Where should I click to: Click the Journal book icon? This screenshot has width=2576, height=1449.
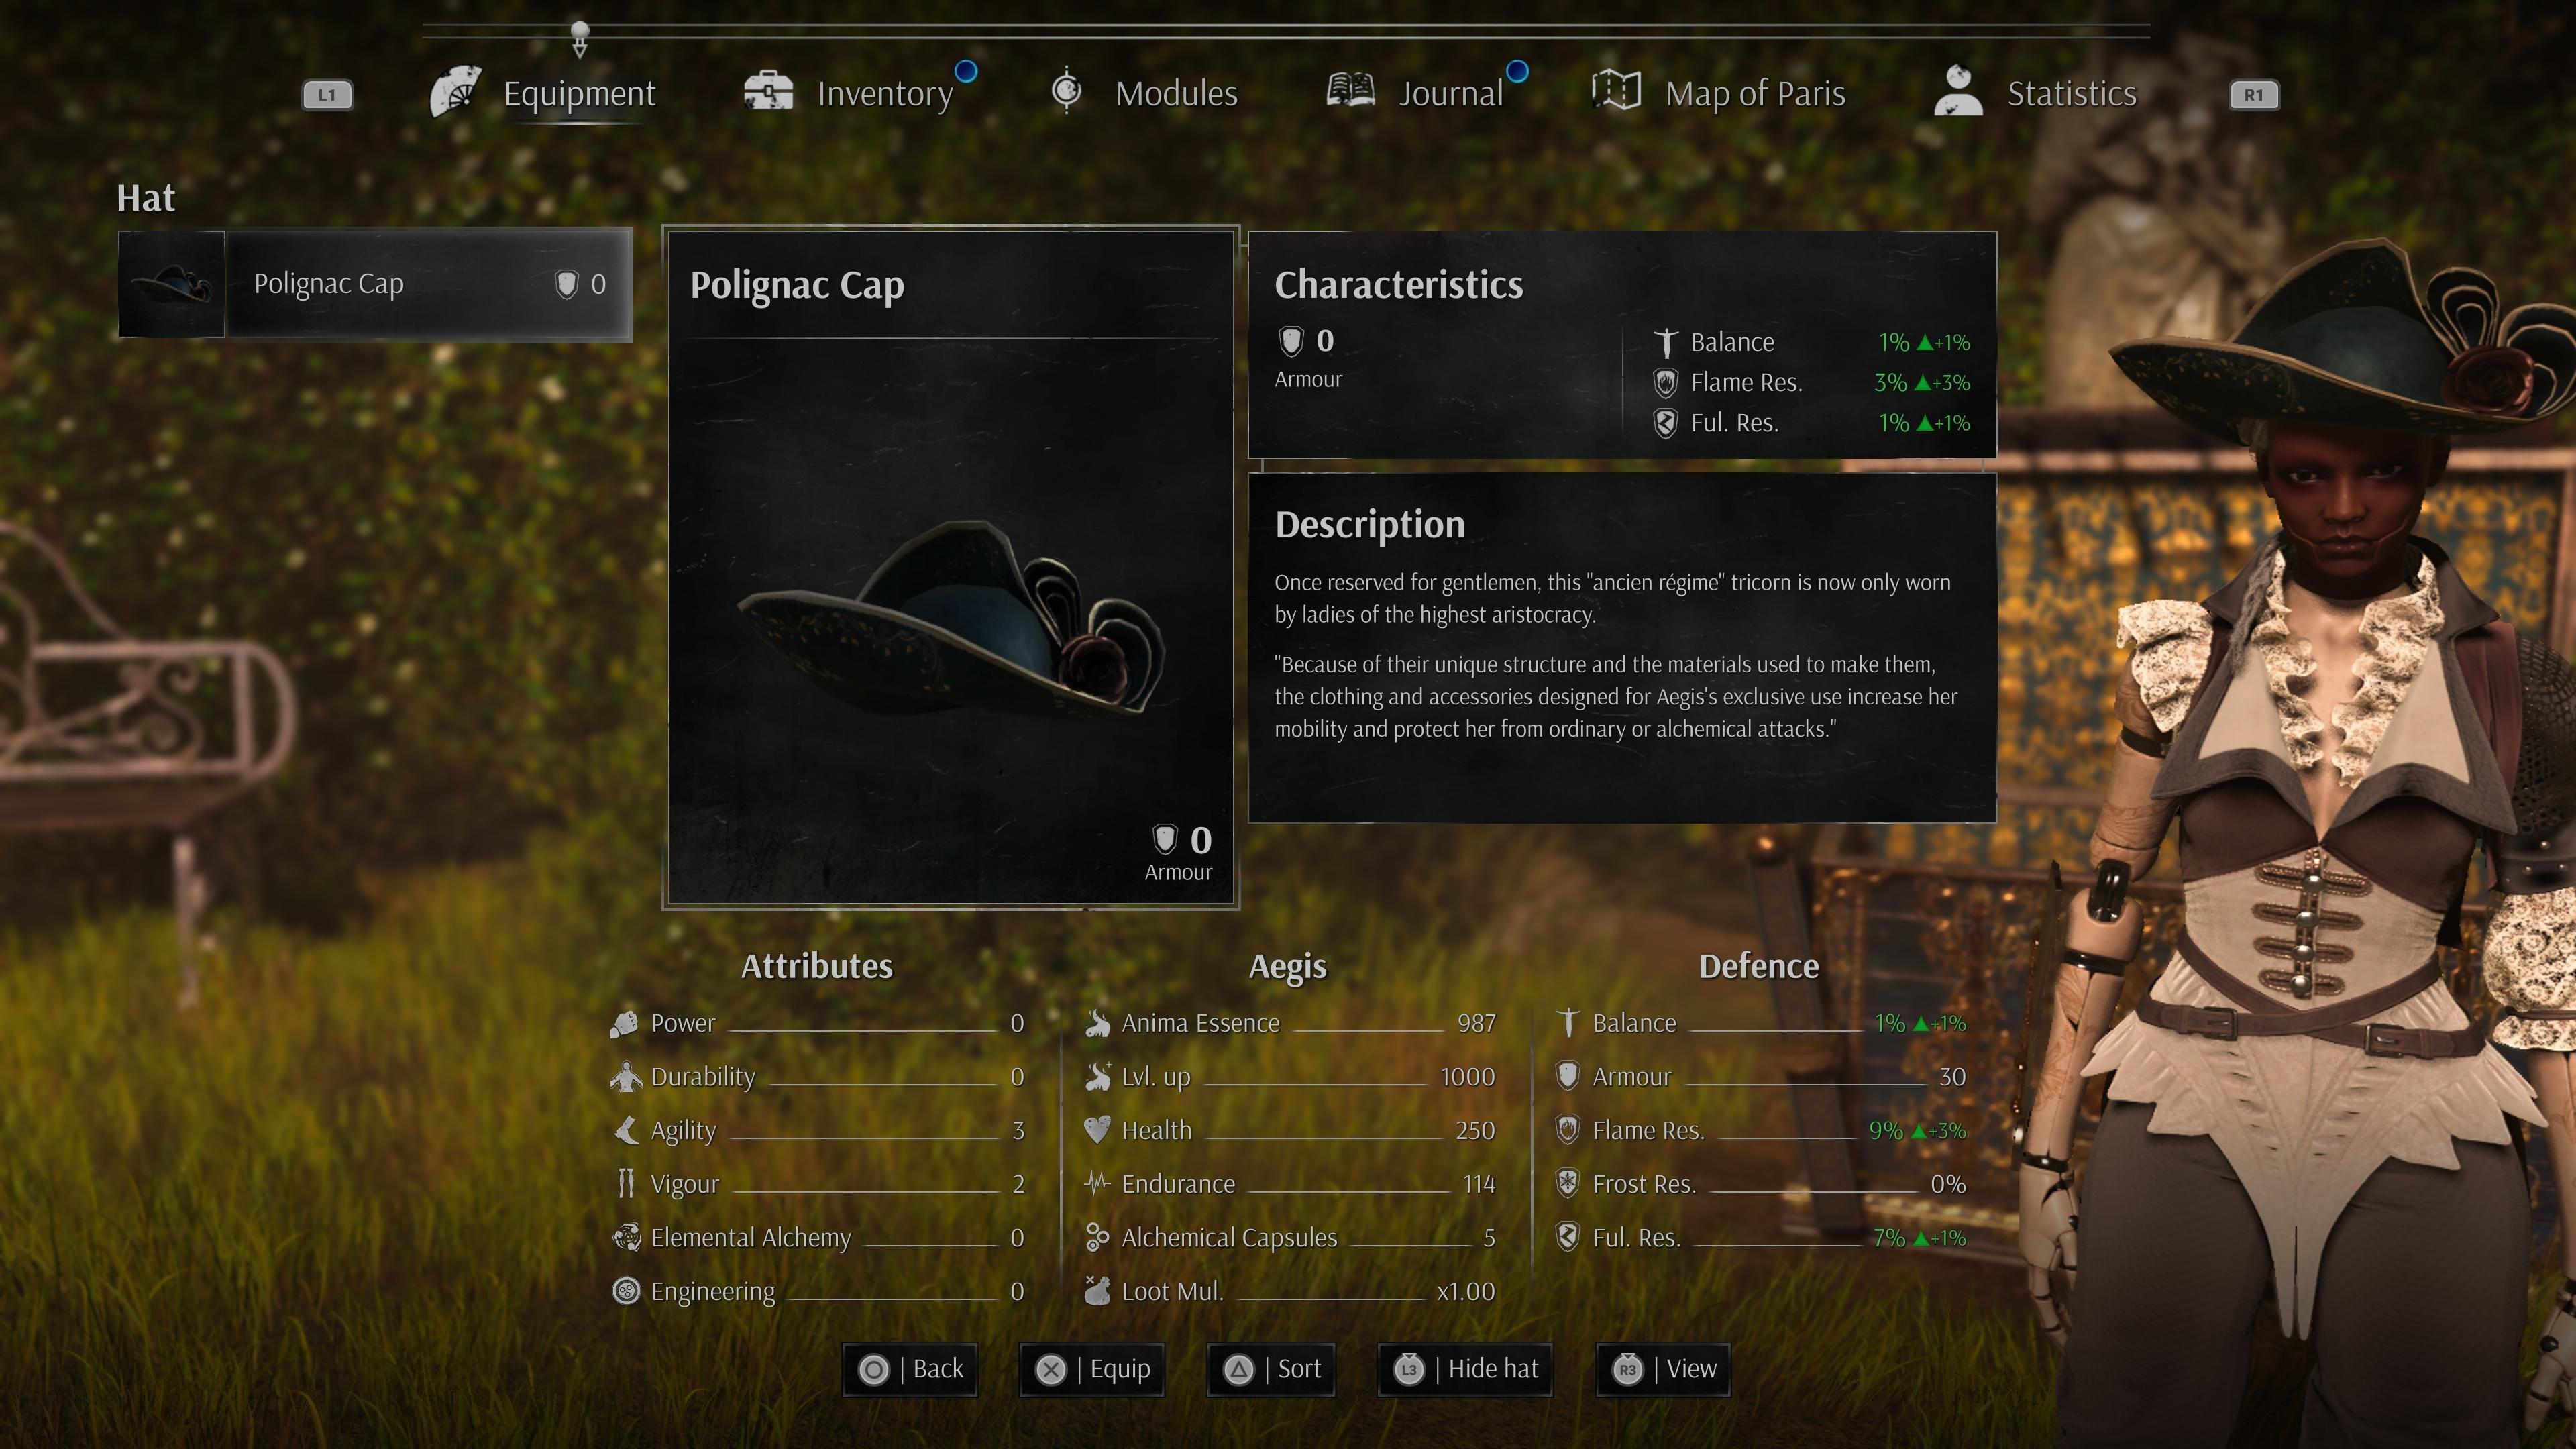coord(1350,91)
